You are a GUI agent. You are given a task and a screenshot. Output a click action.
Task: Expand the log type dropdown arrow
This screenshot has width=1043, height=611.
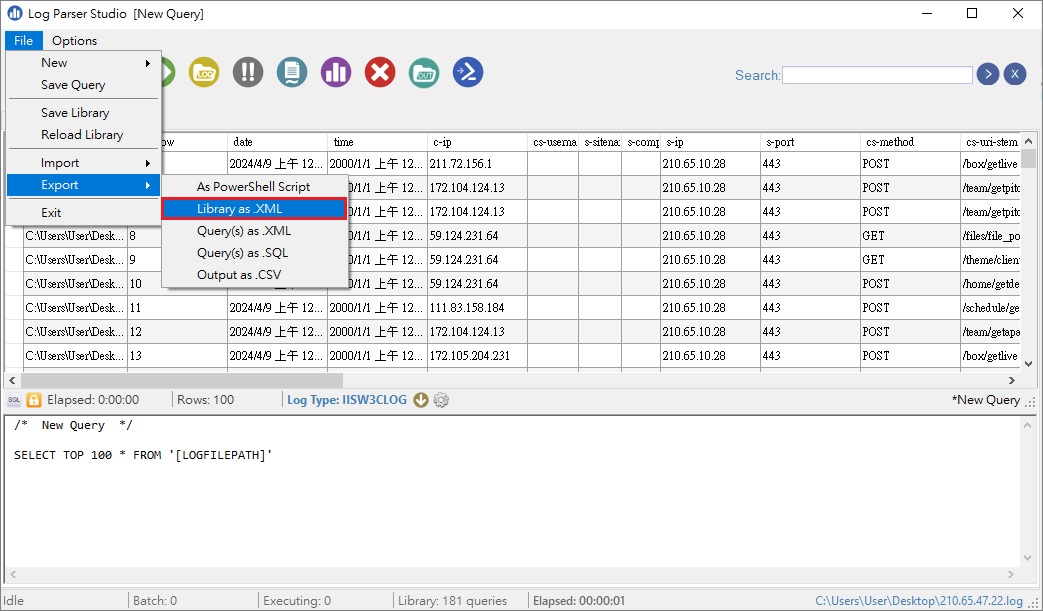pos(421,400)
